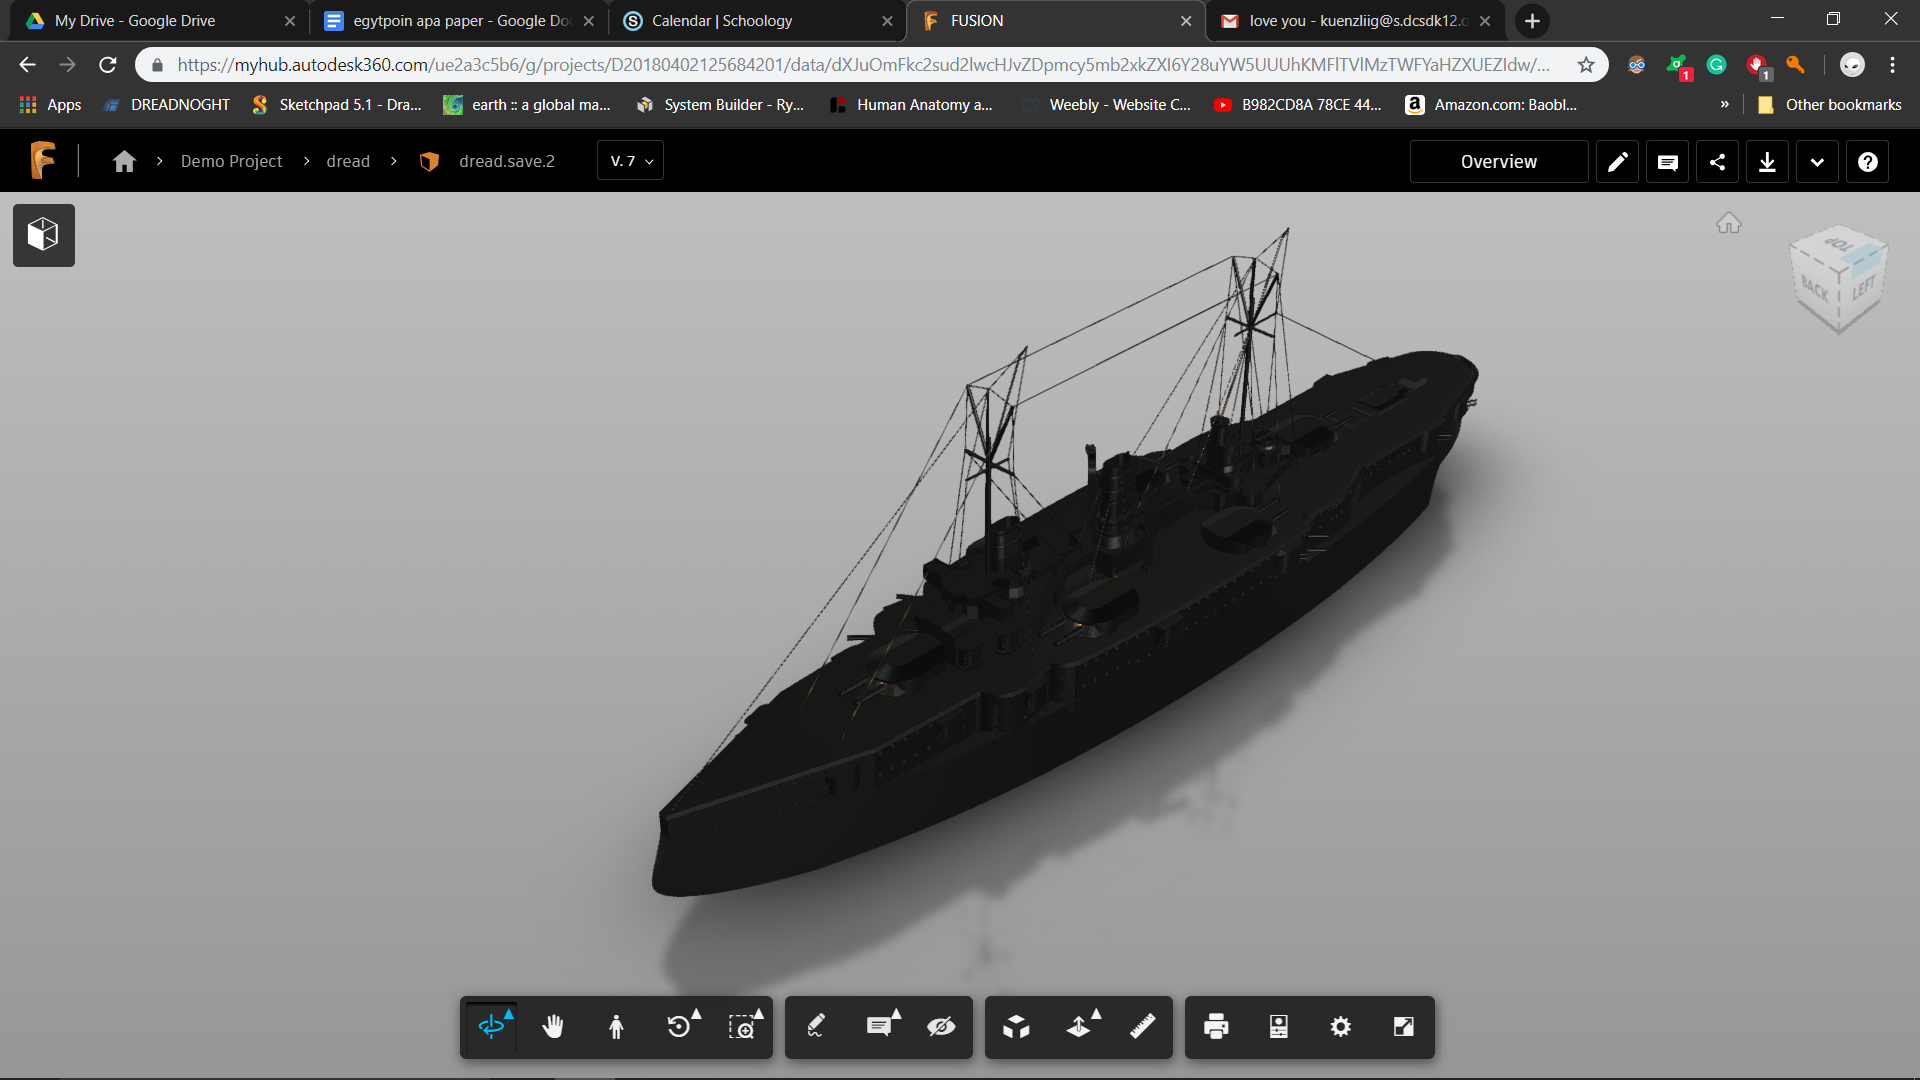Select the FUSION browser tab
Viewport: 1920px width, 1080px height.
[1054, 21]
